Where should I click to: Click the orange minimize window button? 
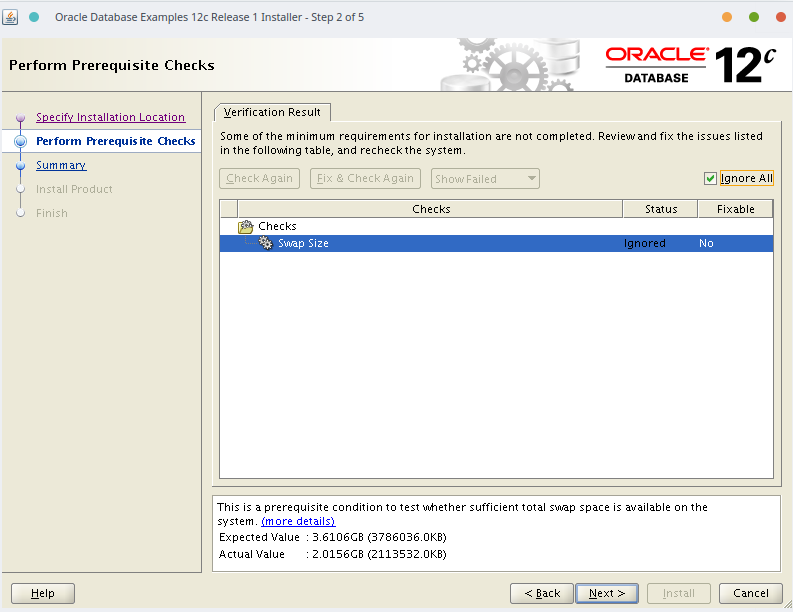(727, 17)
